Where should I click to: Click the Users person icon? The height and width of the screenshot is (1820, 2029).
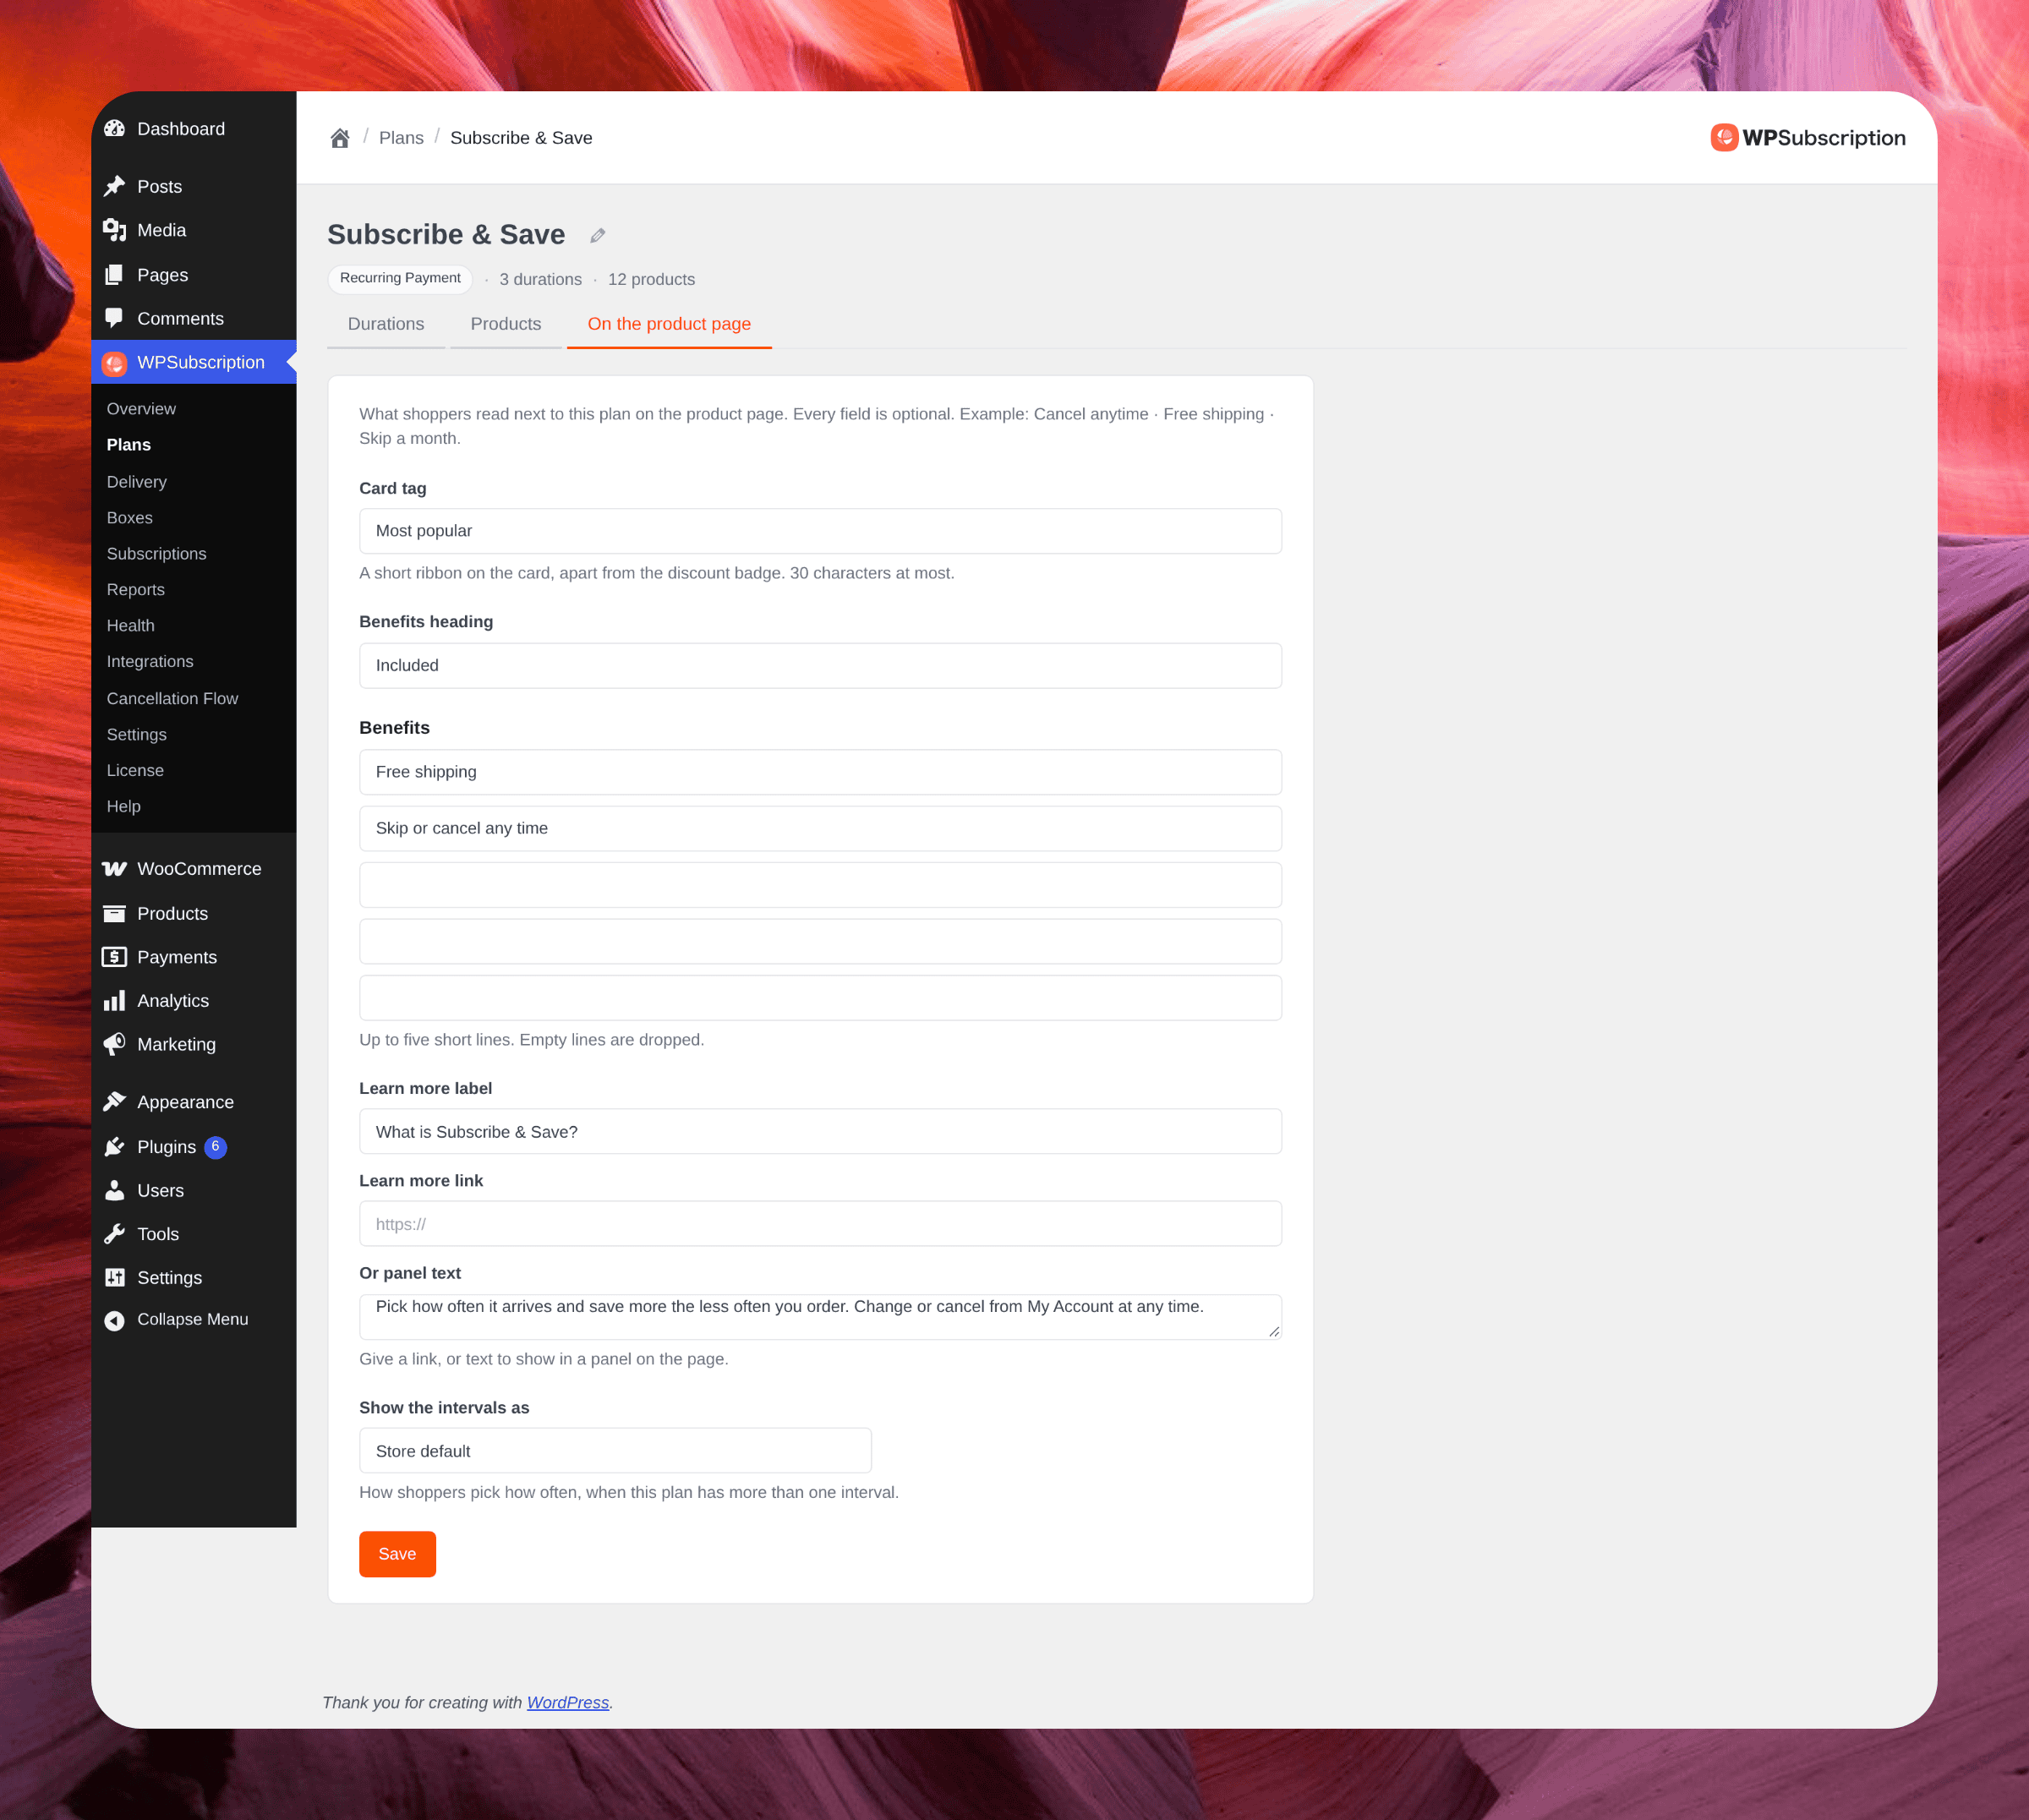click(x=115, y=1190)
